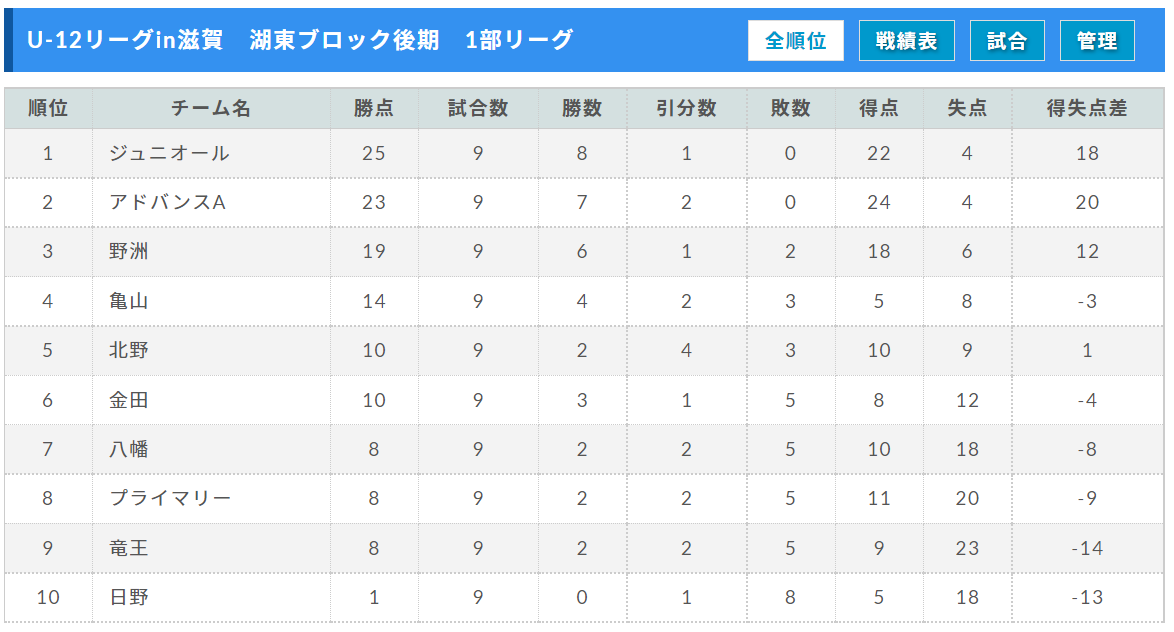Click team name 八幡
The image size is (1174, 632).
pyautogui.click(x=129, y=449)
